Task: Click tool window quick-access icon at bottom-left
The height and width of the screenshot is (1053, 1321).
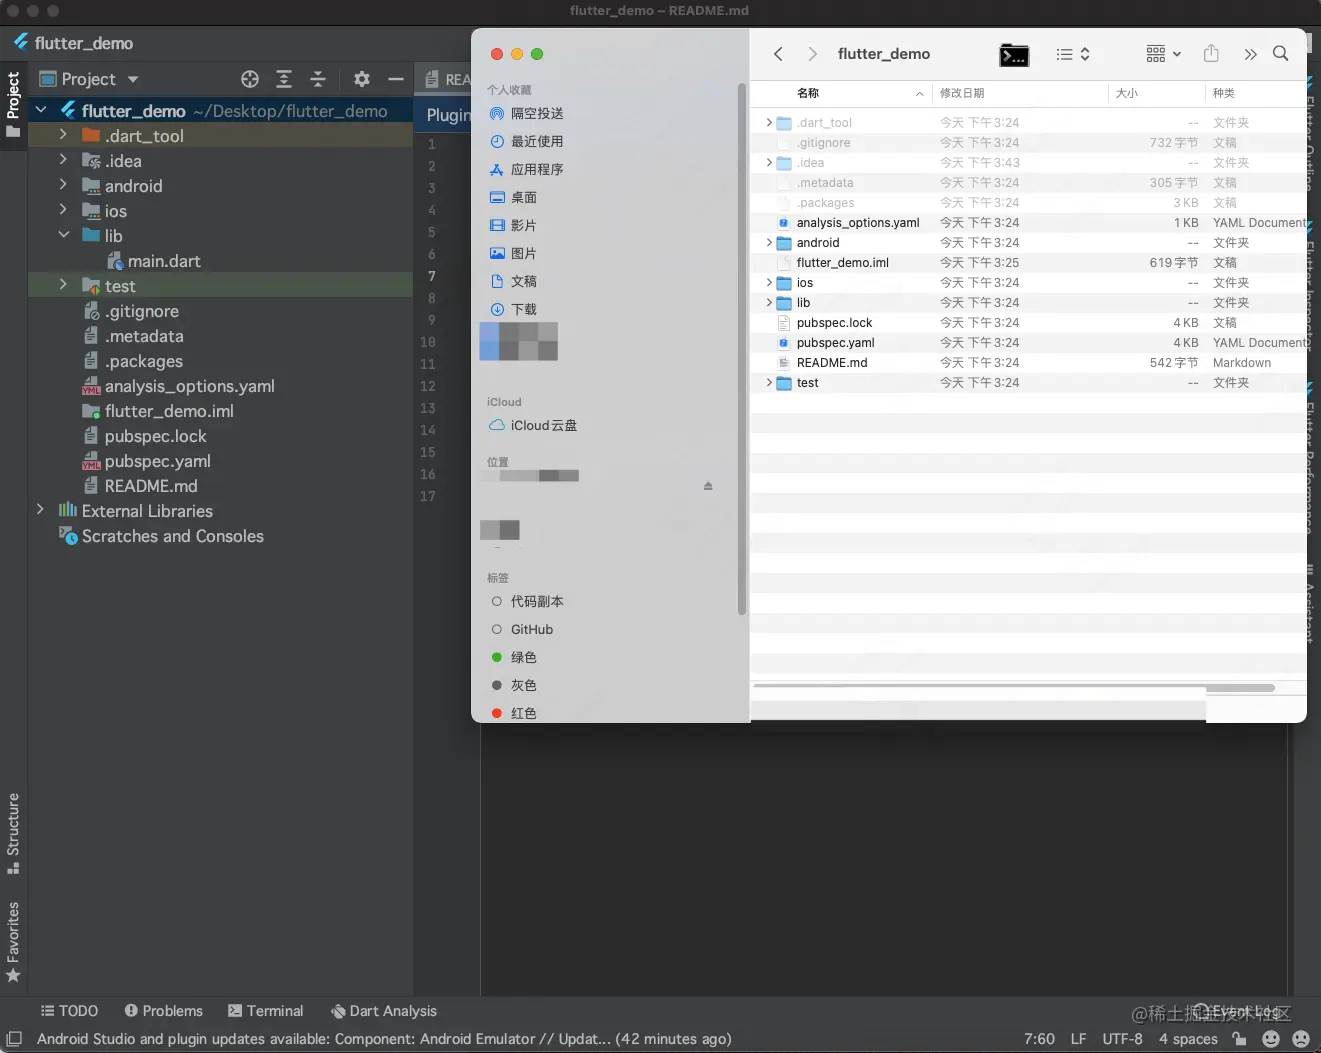Action: (14, 1039)
